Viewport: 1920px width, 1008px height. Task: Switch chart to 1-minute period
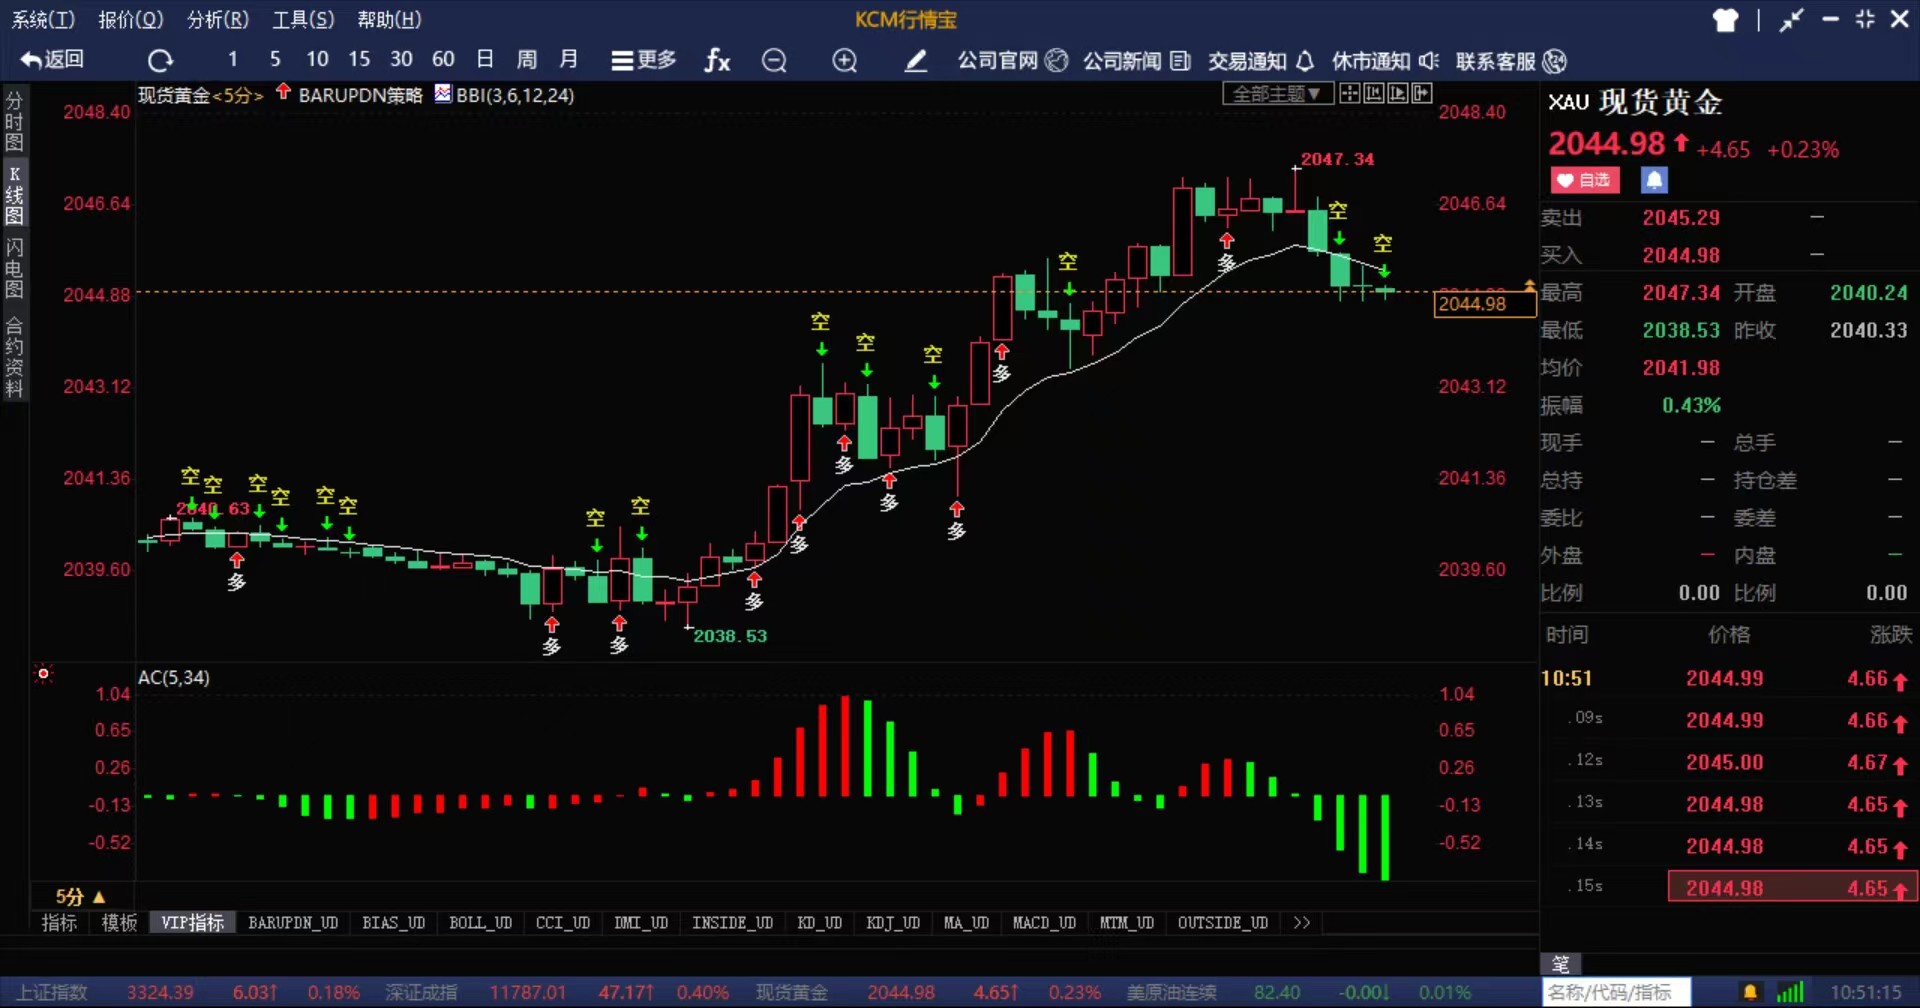(232, 59)
